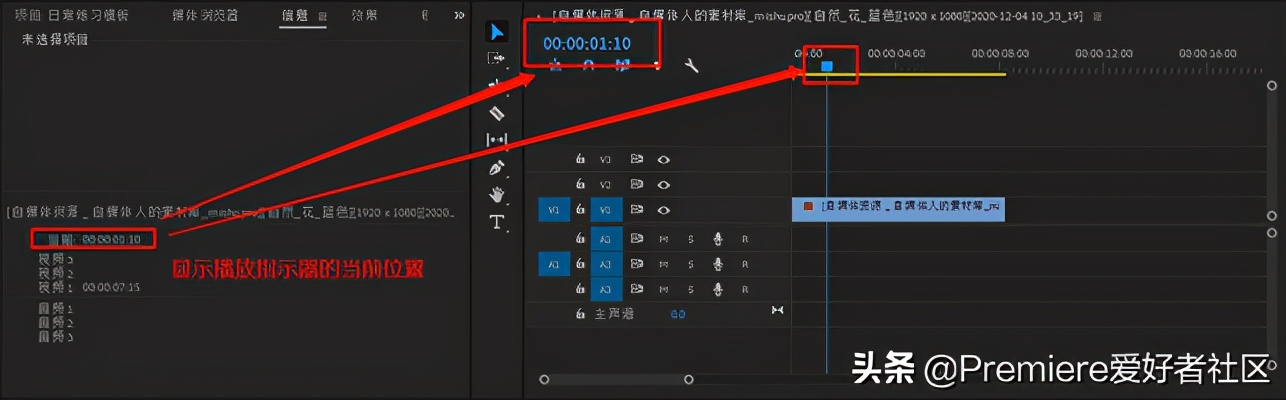Open the Media Browser tab
Viewport: 1286px width, 400px height.
pos(204,16)
